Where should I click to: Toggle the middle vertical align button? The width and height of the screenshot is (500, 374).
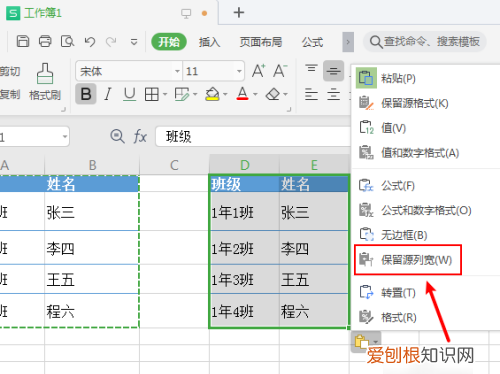tap(333, 71)
